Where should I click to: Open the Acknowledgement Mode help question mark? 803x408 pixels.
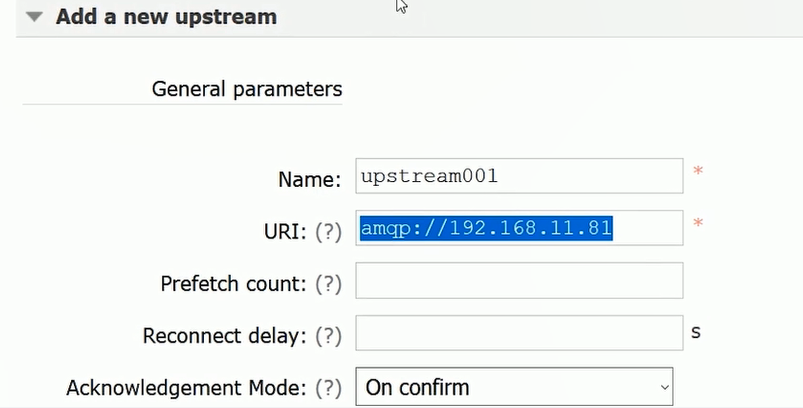[328, 388]
